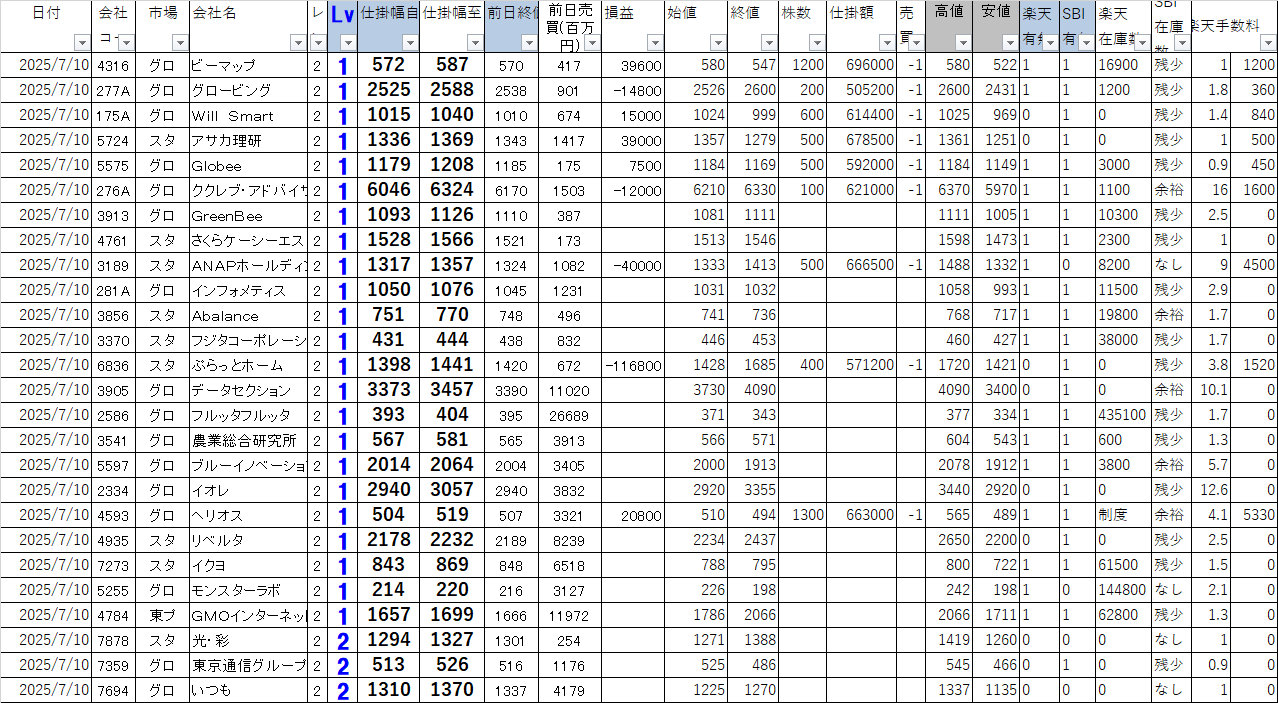The width and height of the screenshot is (1278, 703).
Task: Open the 会社コード column filter dropdown
Action: tap(127, 43)
